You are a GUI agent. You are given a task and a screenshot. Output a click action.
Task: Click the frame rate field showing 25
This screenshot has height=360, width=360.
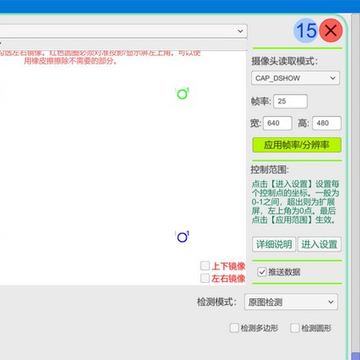coord(290,101)
